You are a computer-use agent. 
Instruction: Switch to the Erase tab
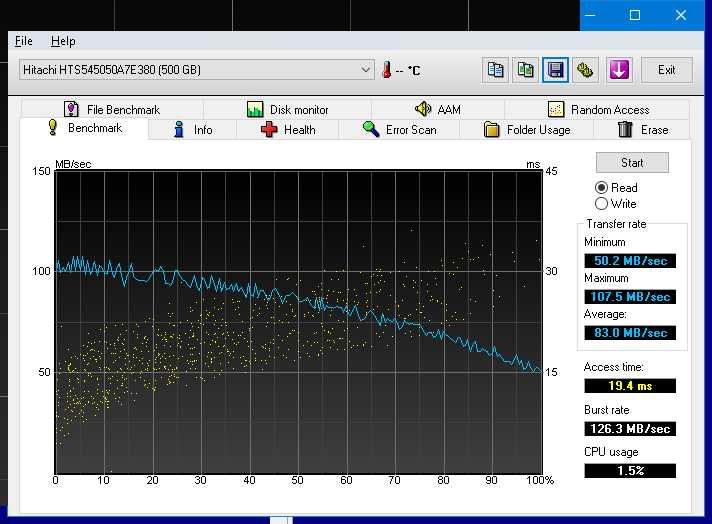[x=643, y=130]
